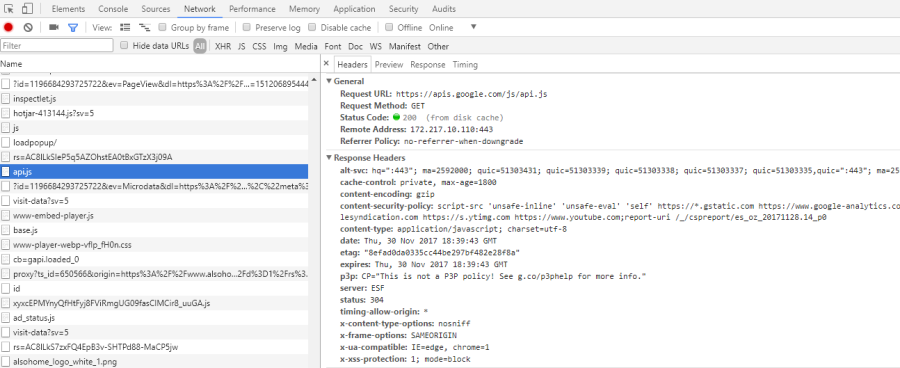The height and width of the screenshot is (368, 900).
Task: Click the Filter text input field
Action: click(57, 45)
